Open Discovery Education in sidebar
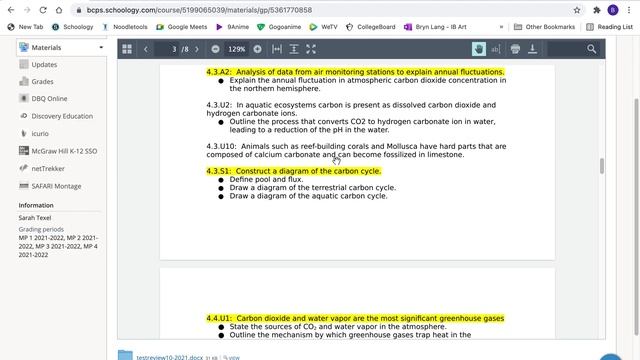The image size is (640, 360). coord(62,116)
